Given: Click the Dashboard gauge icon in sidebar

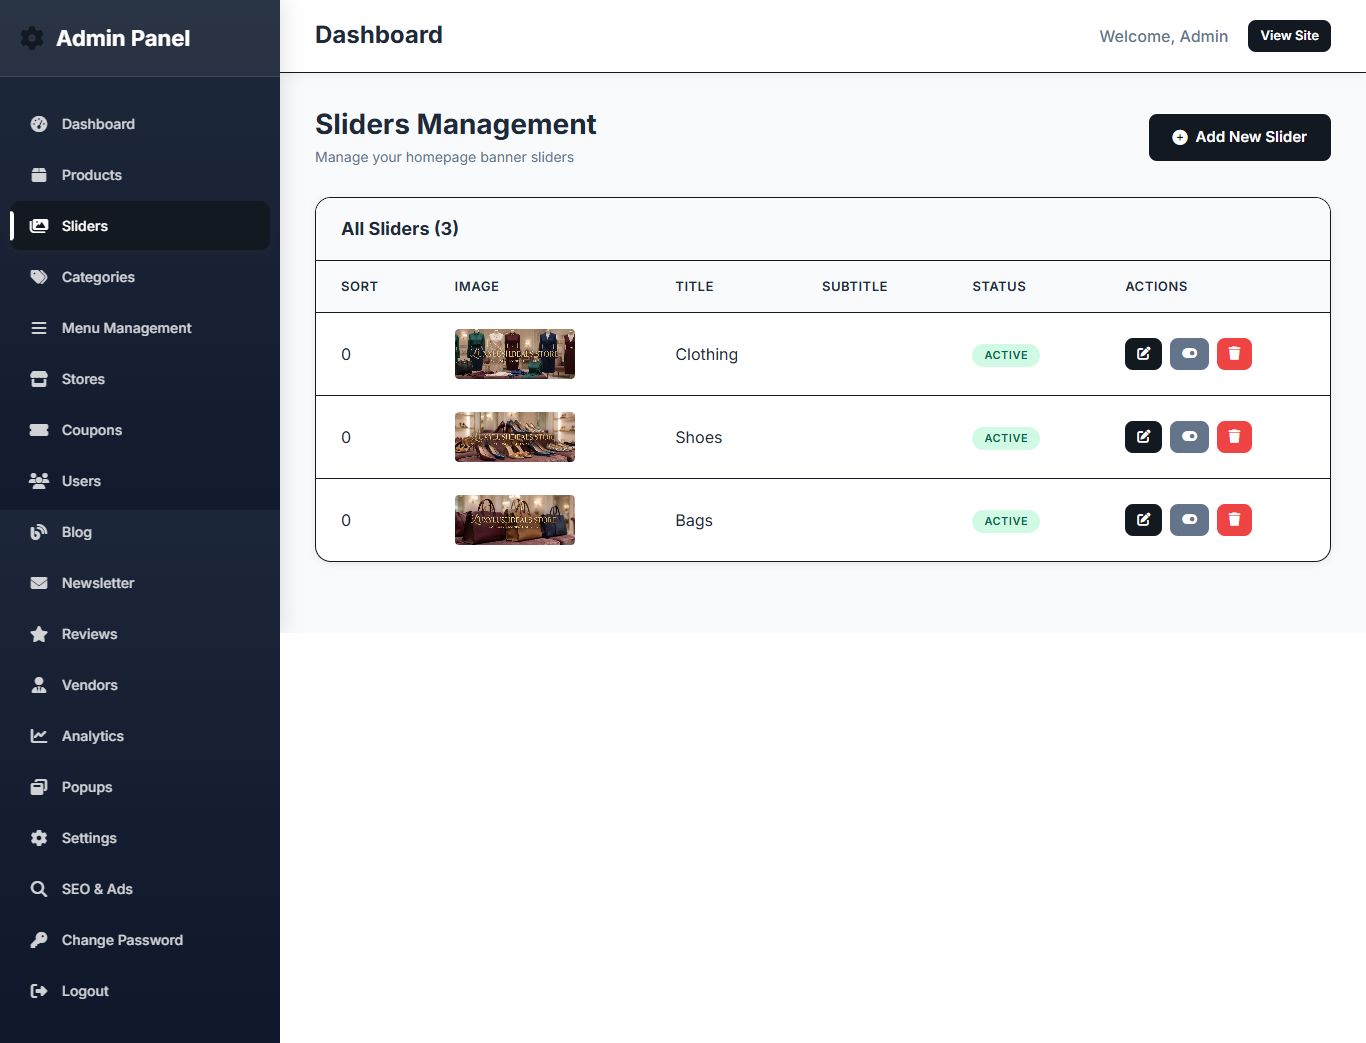Looking at the screenshot, I should pos(39,124).
